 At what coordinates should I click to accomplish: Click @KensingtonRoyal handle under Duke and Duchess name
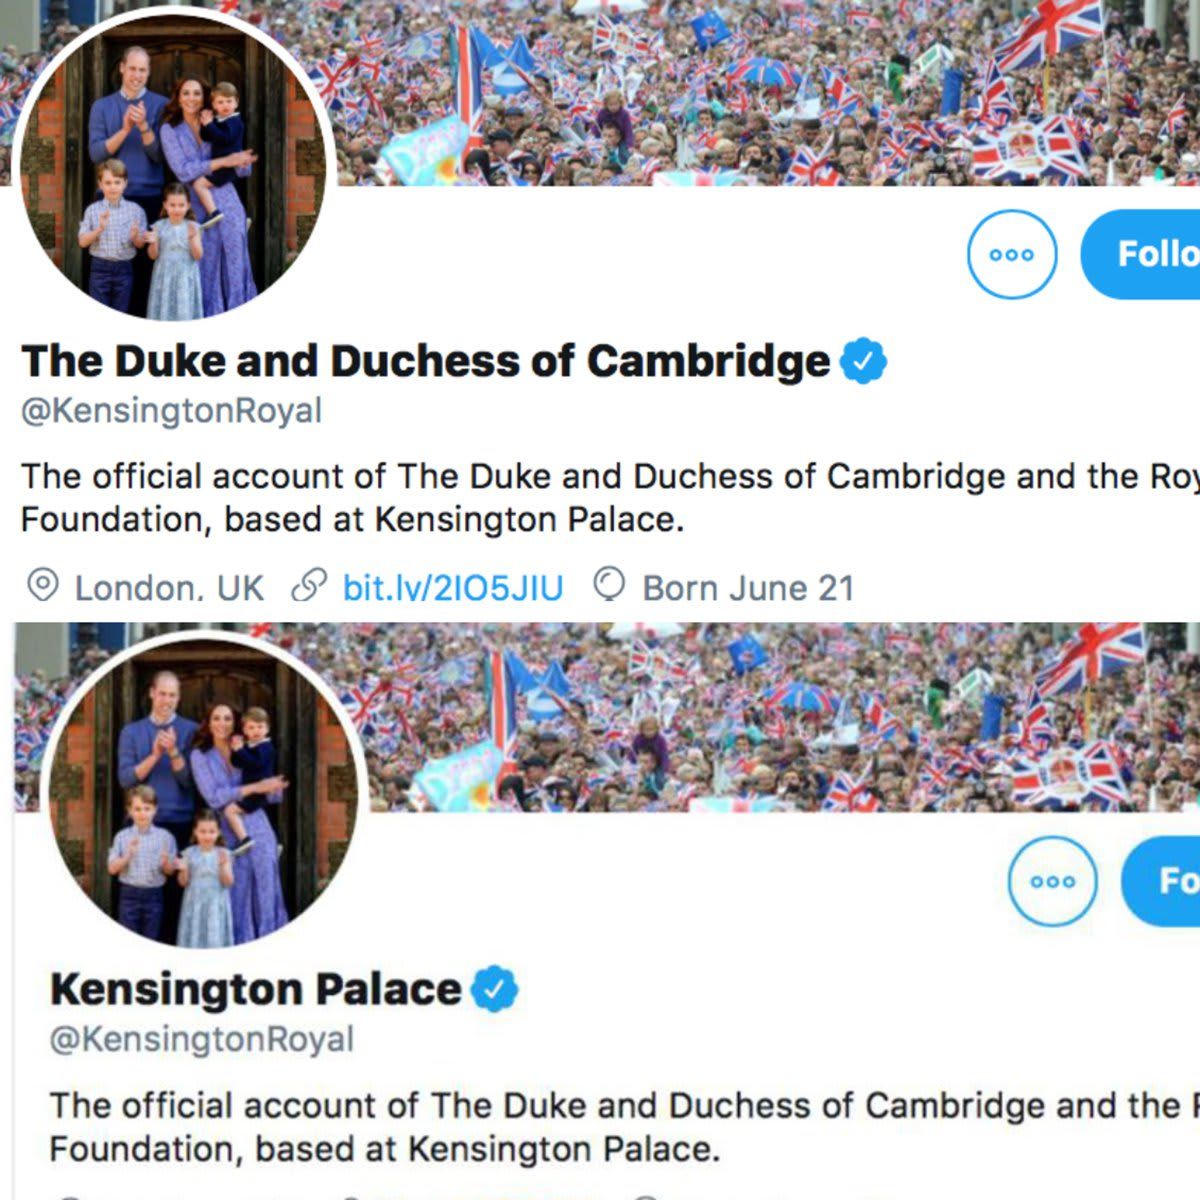172,411
